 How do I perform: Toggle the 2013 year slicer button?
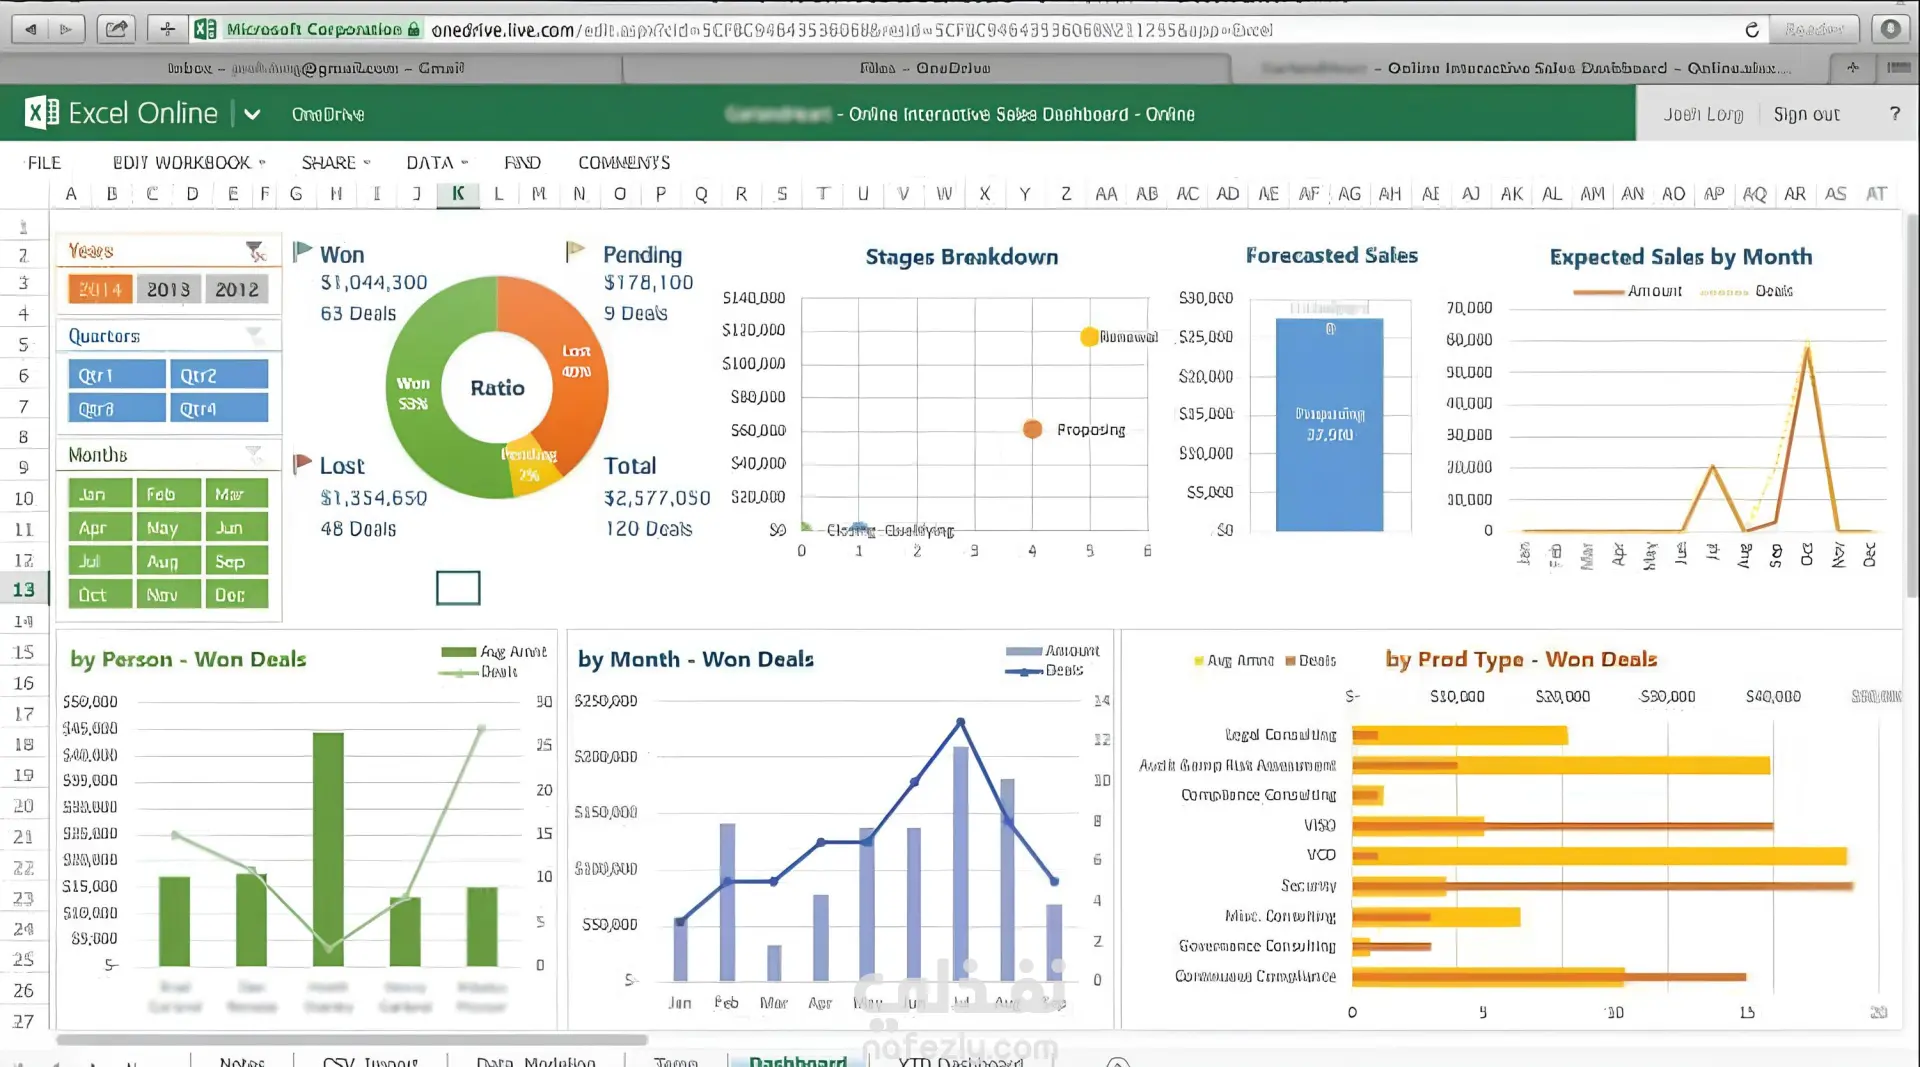(x=168, y=289)
